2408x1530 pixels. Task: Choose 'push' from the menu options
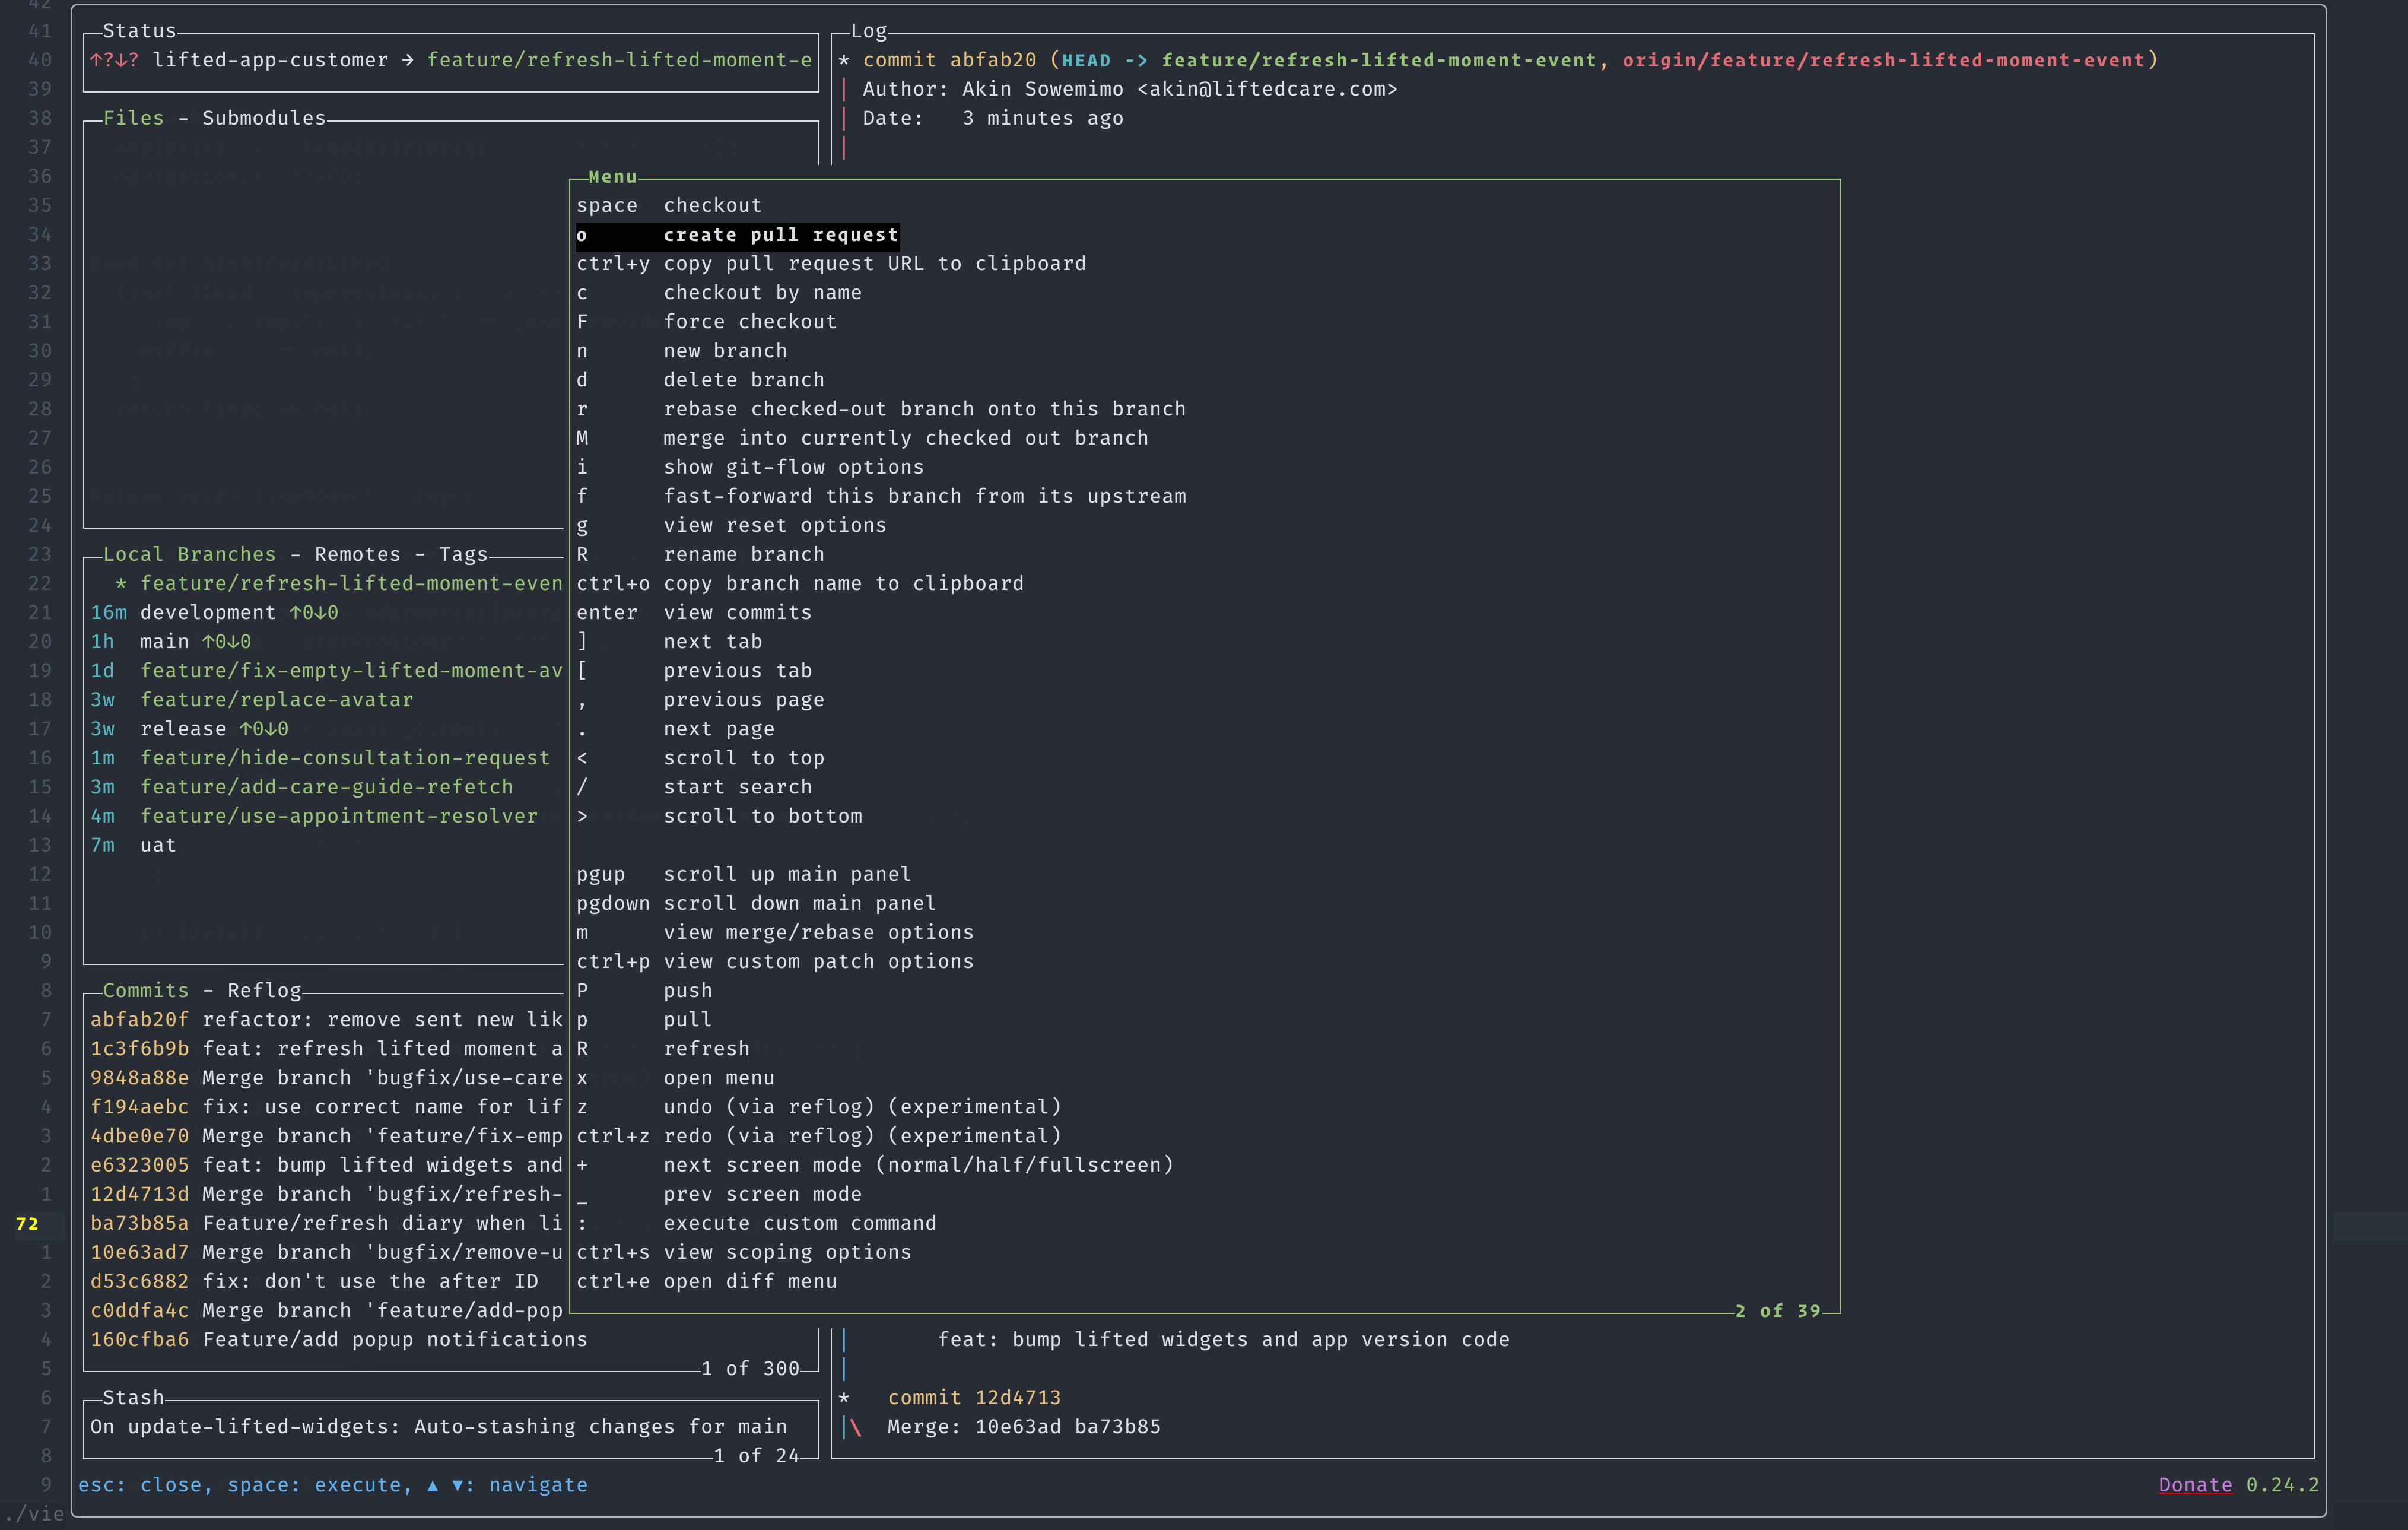(687, 990)
